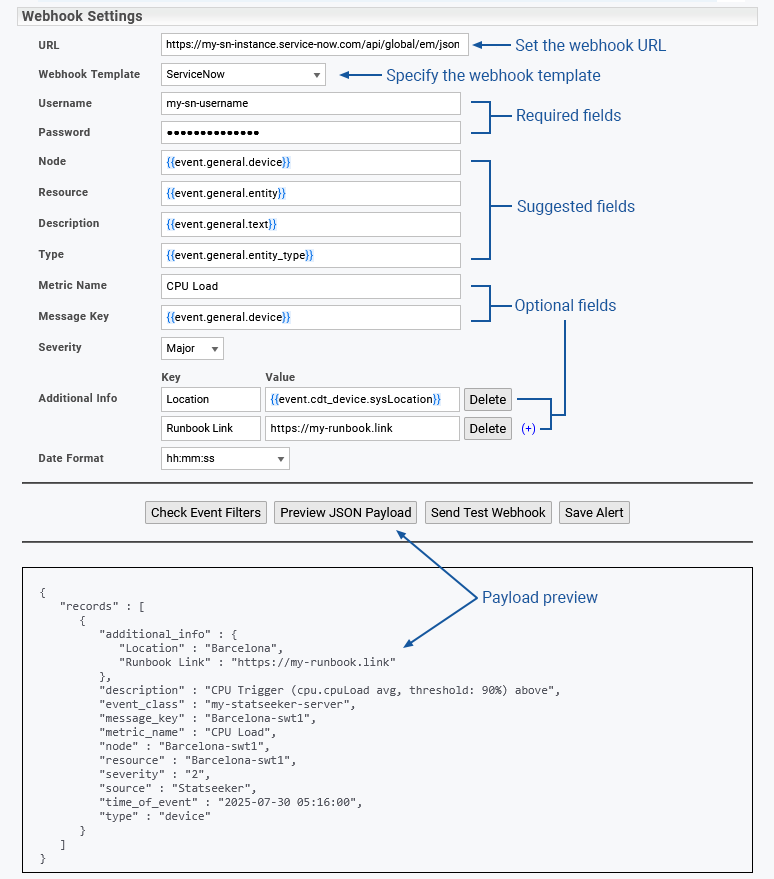Save the alert
Viewport: 774px width, 879px height.
[x=594, y=513]
